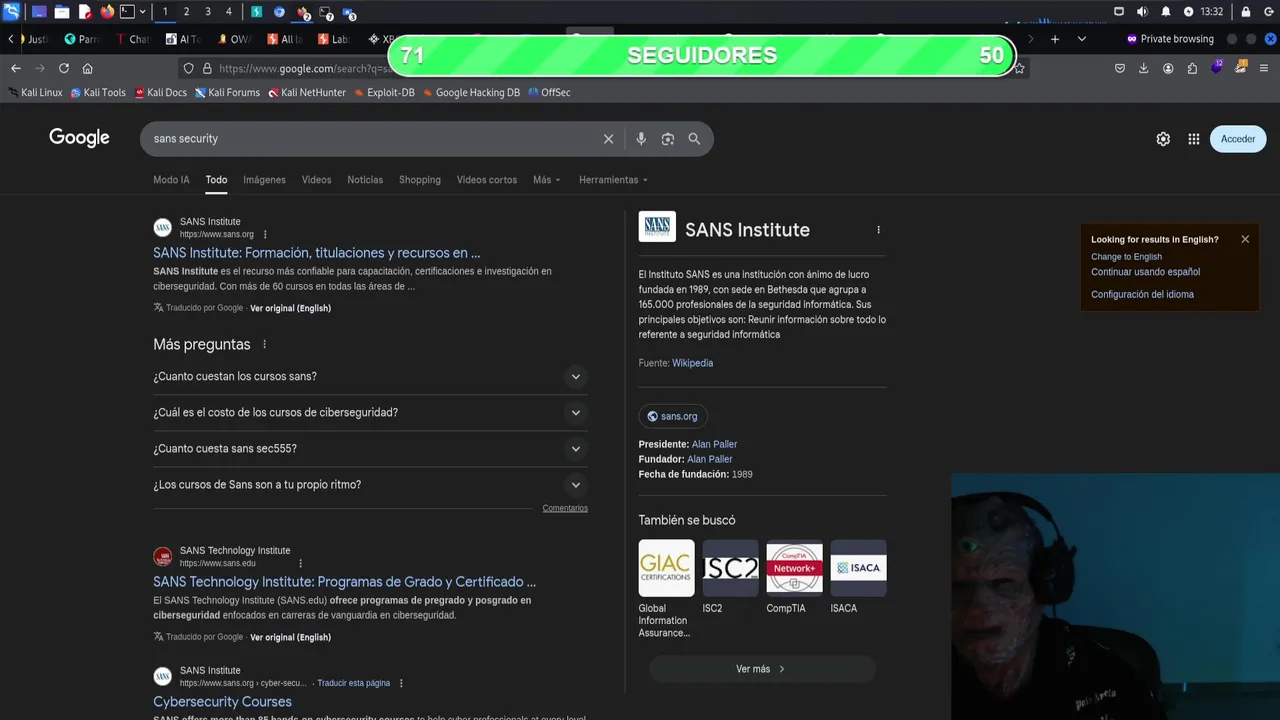
Task: Switch to workspace 2
Action: [186, 12]
